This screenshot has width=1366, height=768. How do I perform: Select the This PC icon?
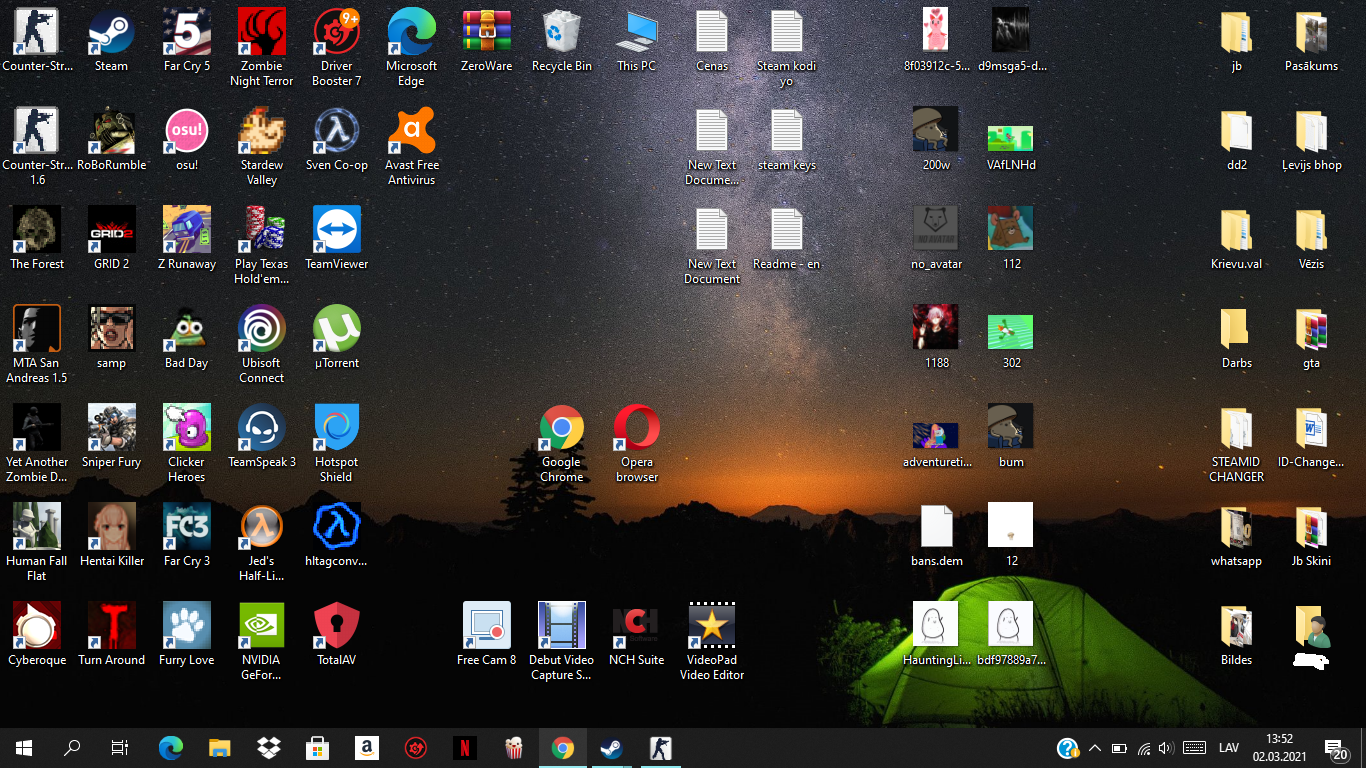click(637, 41)
